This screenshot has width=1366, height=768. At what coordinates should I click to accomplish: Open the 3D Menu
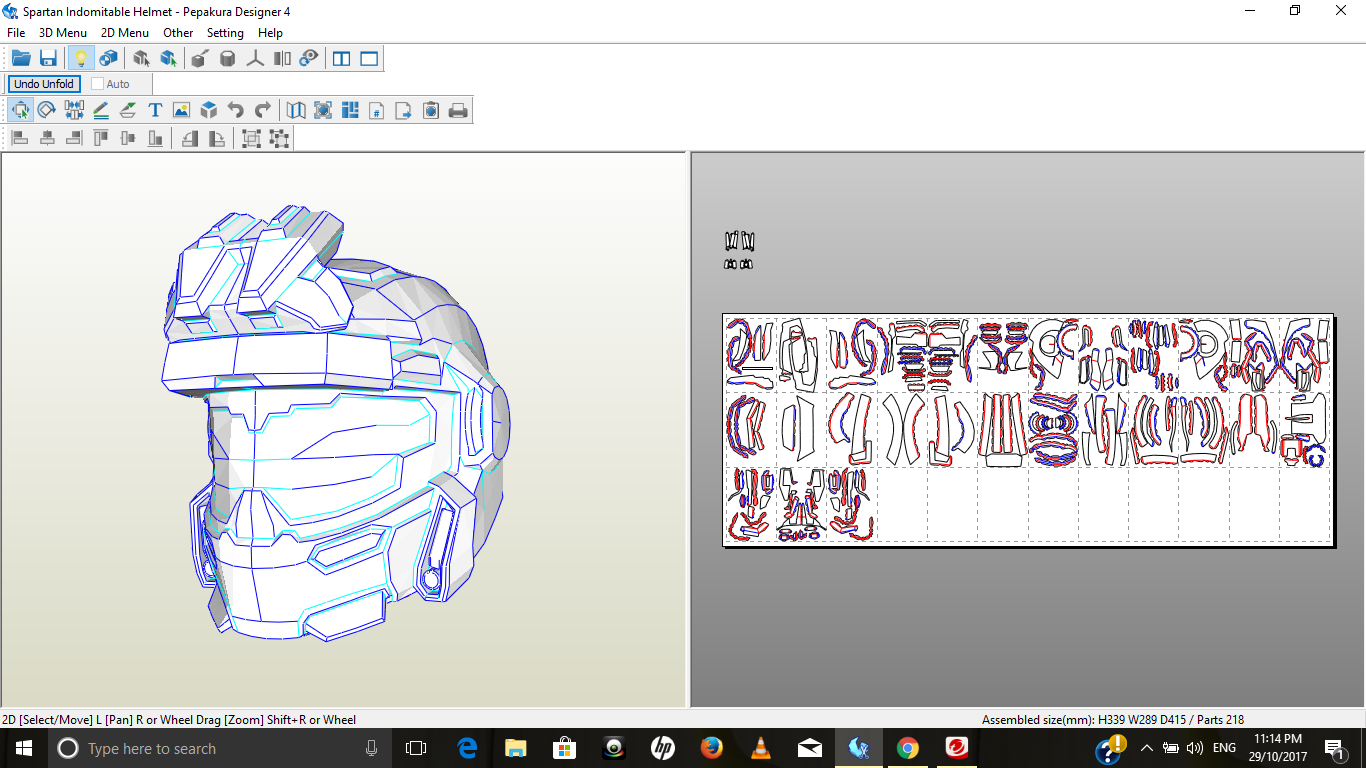tap(63, 33)
